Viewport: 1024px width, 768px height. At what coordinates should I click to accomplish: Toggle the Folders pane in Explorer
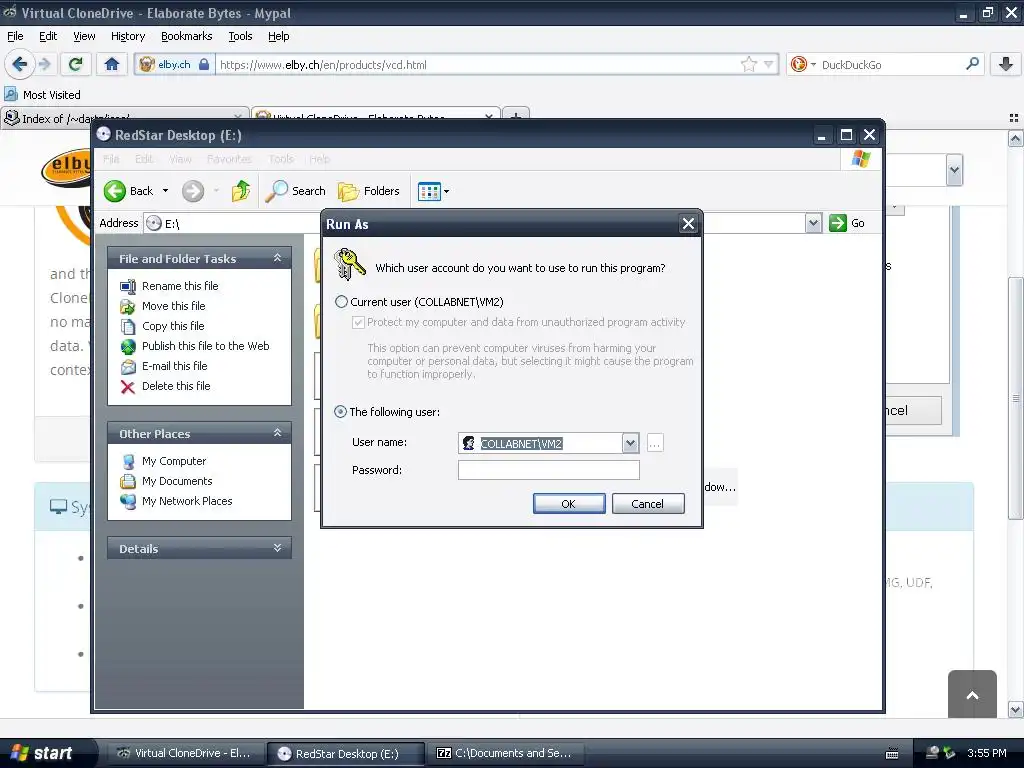coord(368,191)
